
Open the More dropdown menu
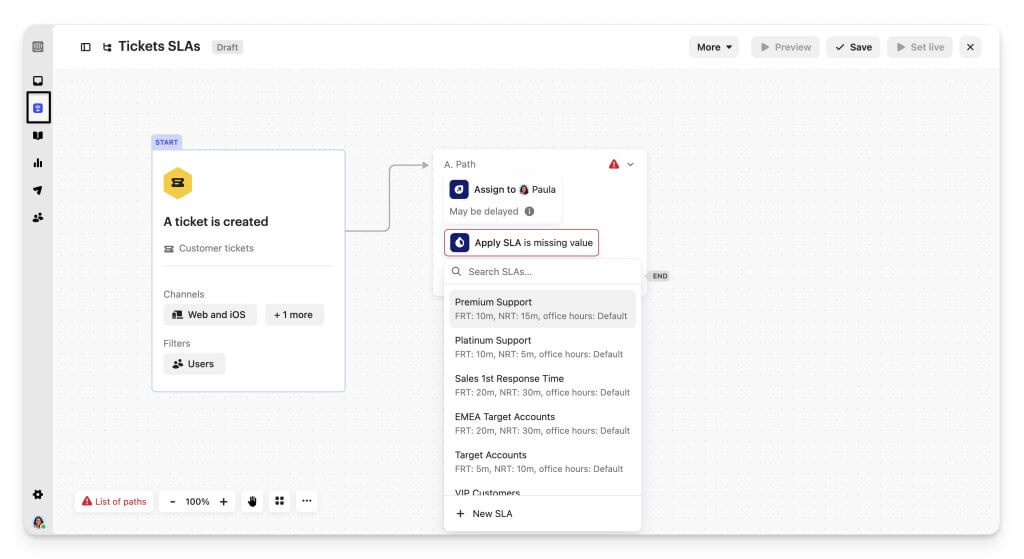[714, 47]
